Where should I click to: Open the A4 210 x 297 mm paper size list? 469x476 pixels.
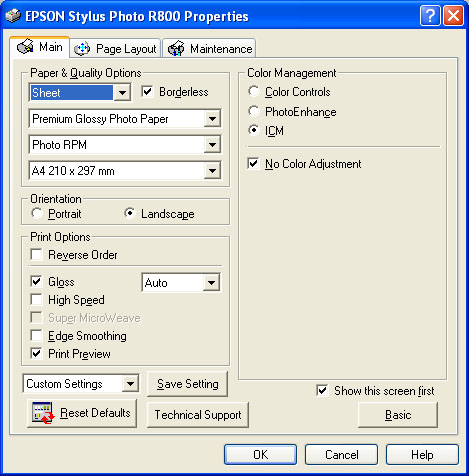coord(212,171)
